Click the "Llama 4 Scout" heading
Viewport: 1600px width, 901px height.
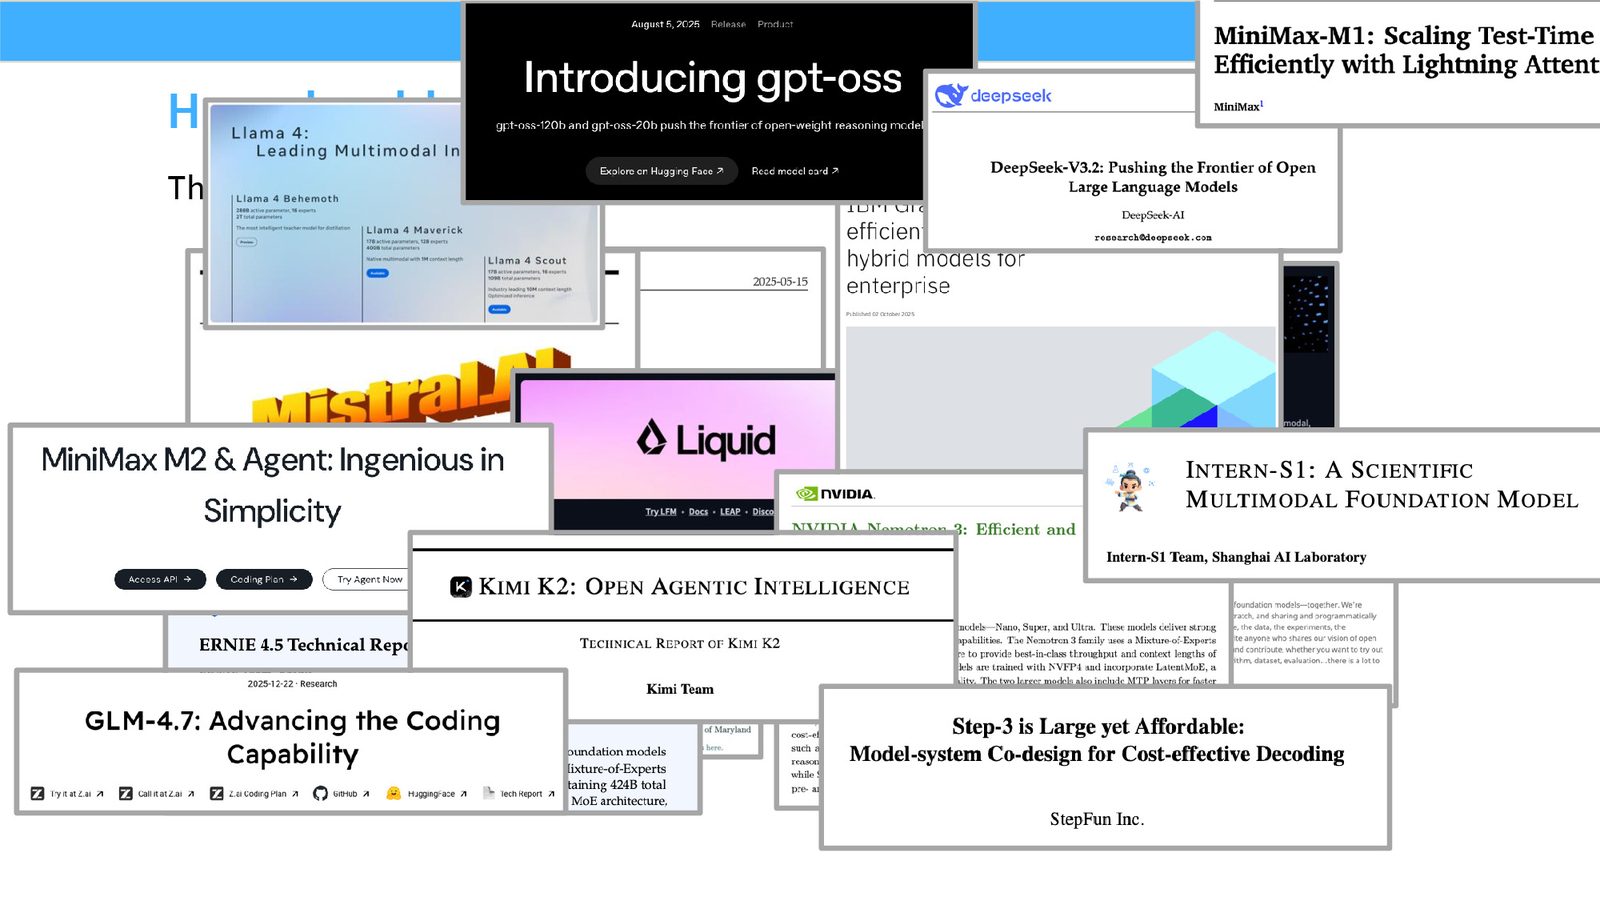point(527,261)
